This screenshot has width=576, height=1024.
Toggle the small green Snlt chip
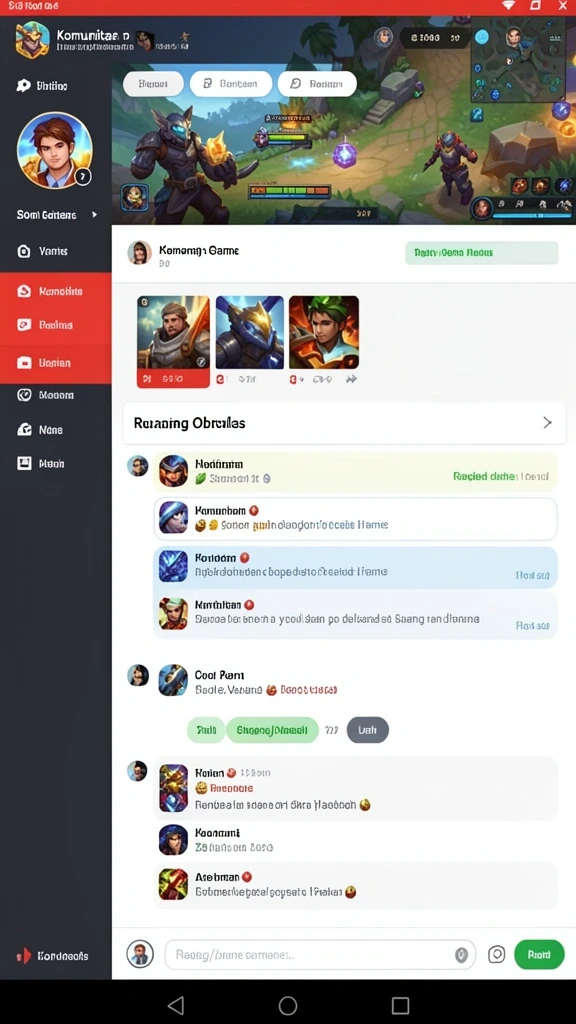coord(206,730)
